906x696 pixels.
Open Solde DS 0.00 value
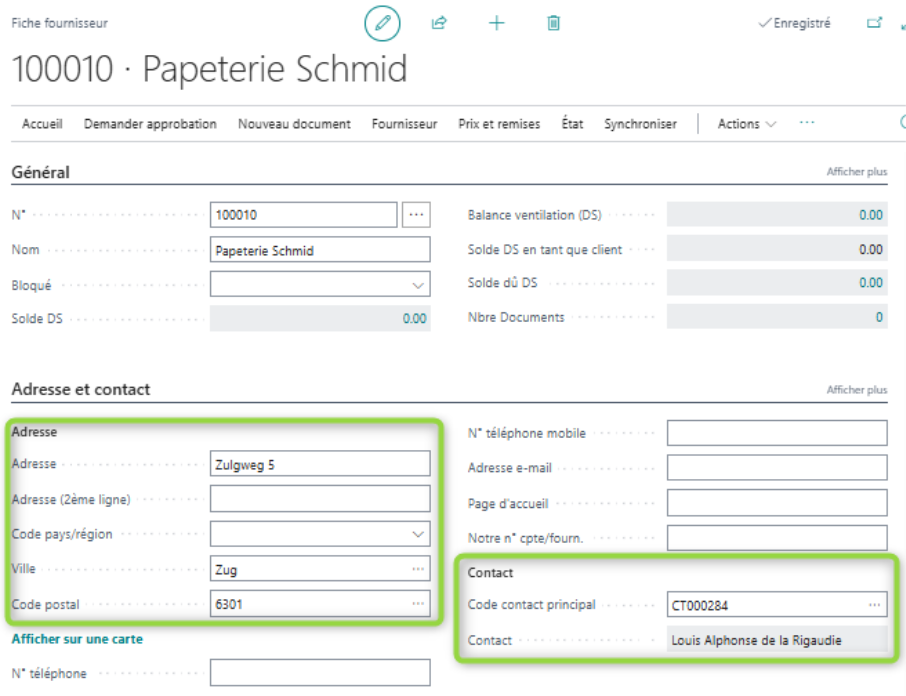[414, 319]
